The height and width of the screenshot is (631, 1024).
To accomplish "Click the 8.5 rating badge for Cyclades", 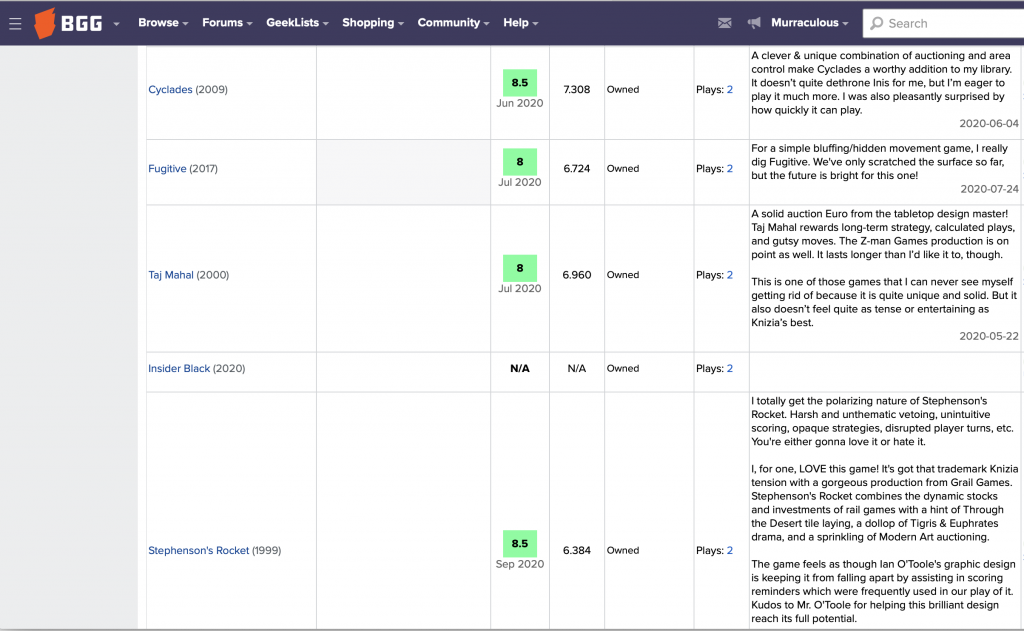I will tap(520, 83).
